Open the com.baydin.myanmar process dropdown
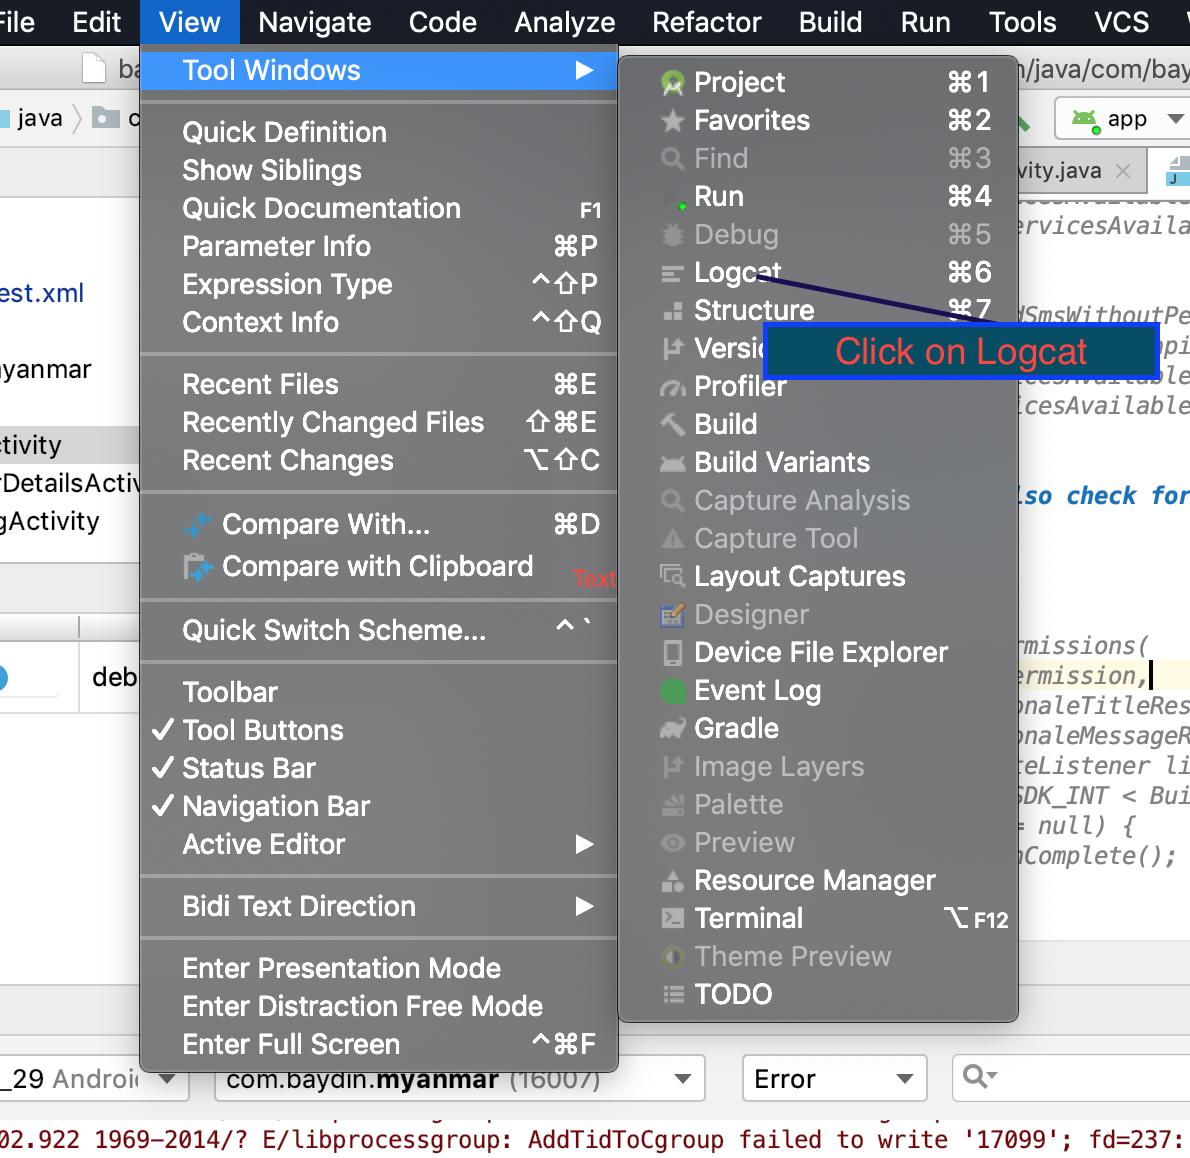This screenshot has width=1190, height=1158. (460, 1078)
